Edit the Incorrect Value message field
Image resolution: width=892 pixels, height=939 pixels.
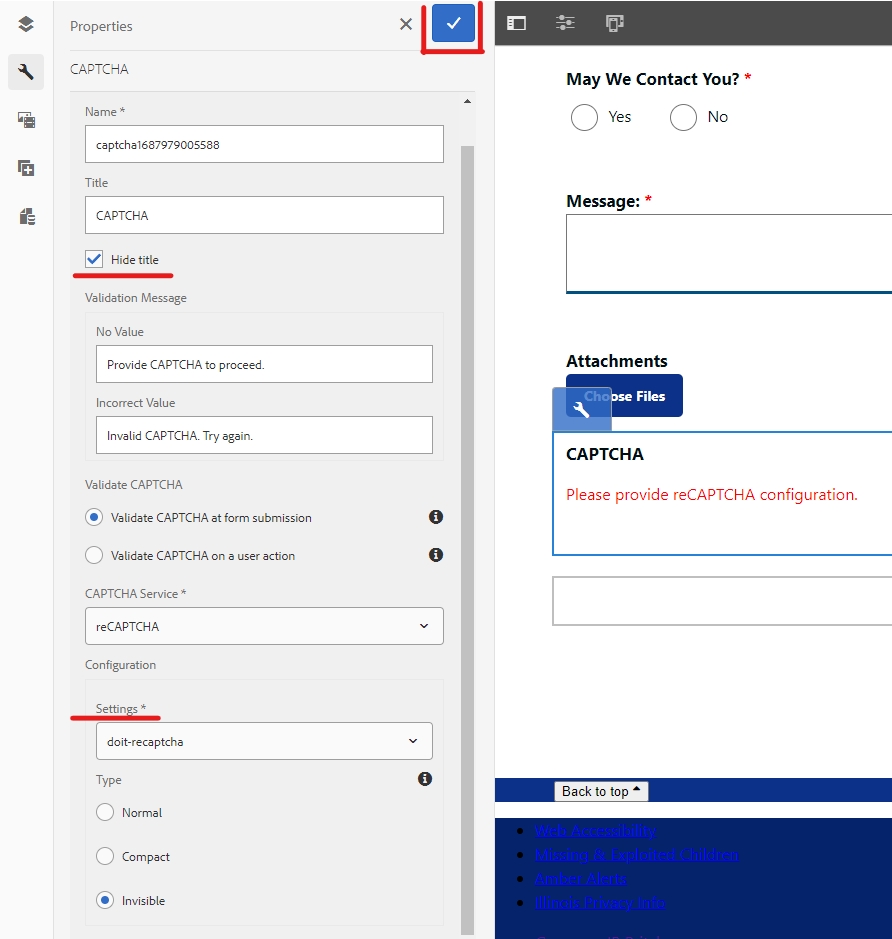tap(264, 435)
